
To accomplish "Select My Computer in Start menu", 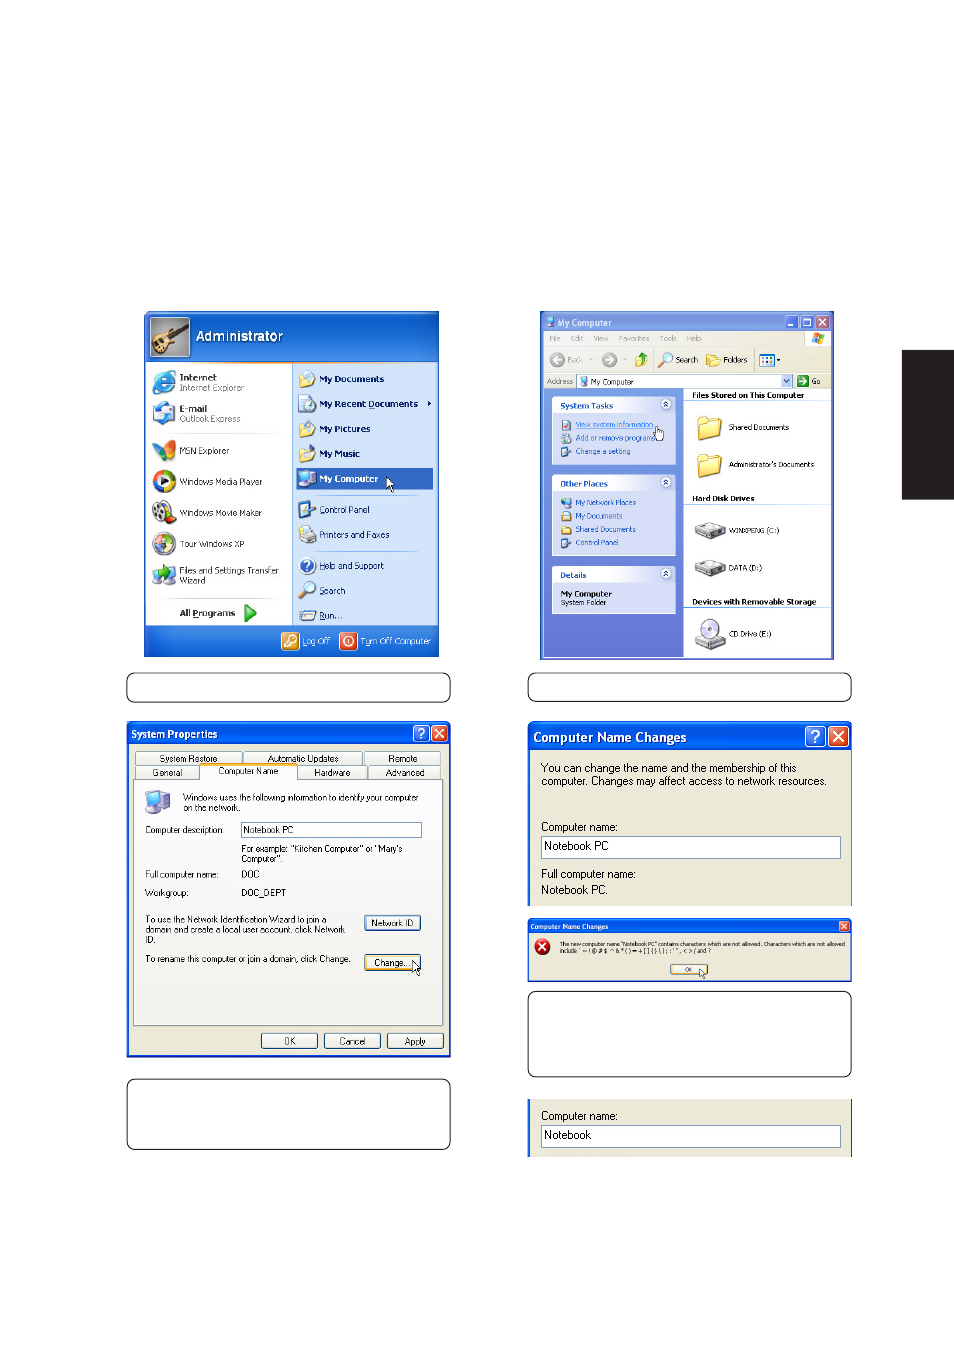I will [x=365, y=479].
